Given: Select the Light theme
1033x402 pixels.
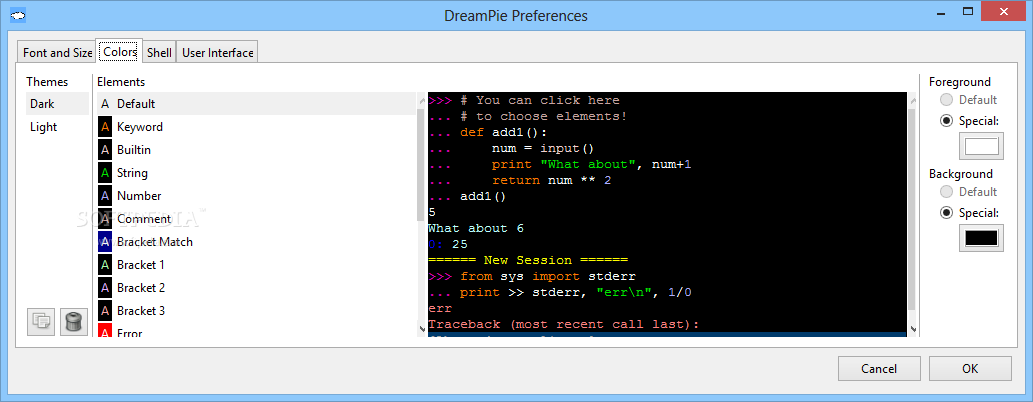Looking at the screenshot, I should pyautogui.click(x=57, y=127).
